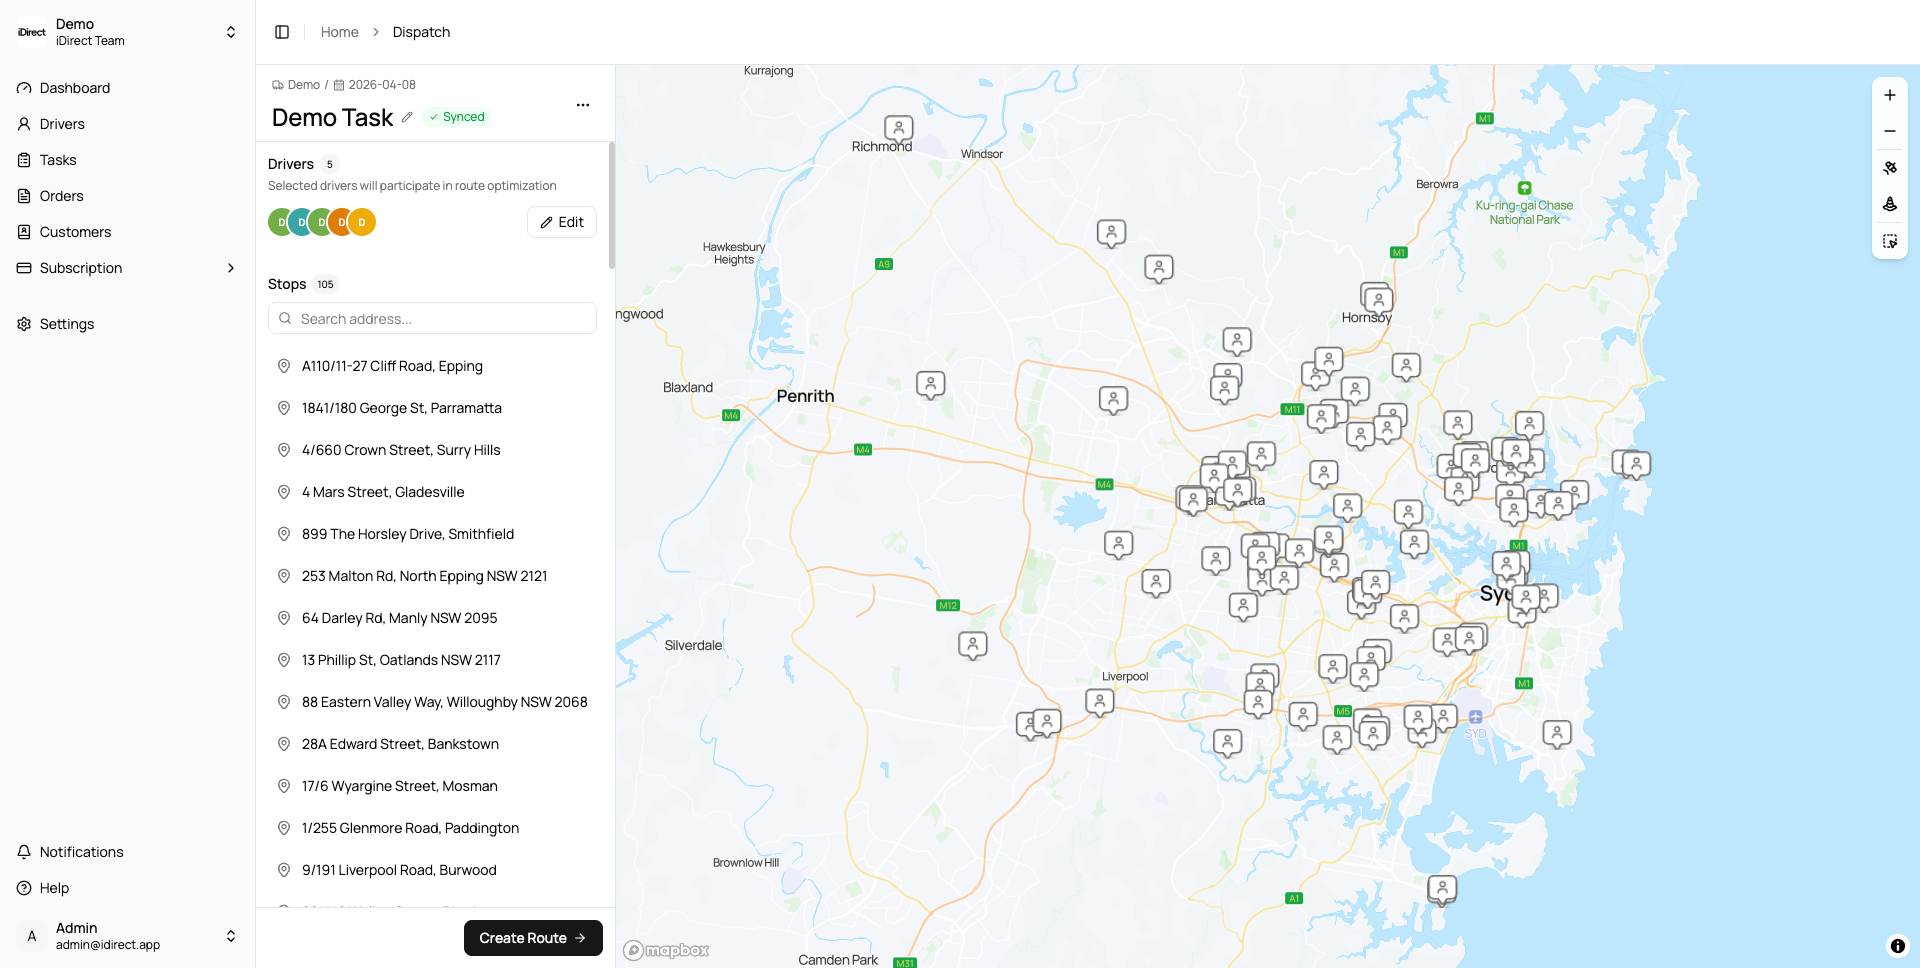Click the Mapbox logo
This screenshot has width=1920, height=968.
pos(666,950)
